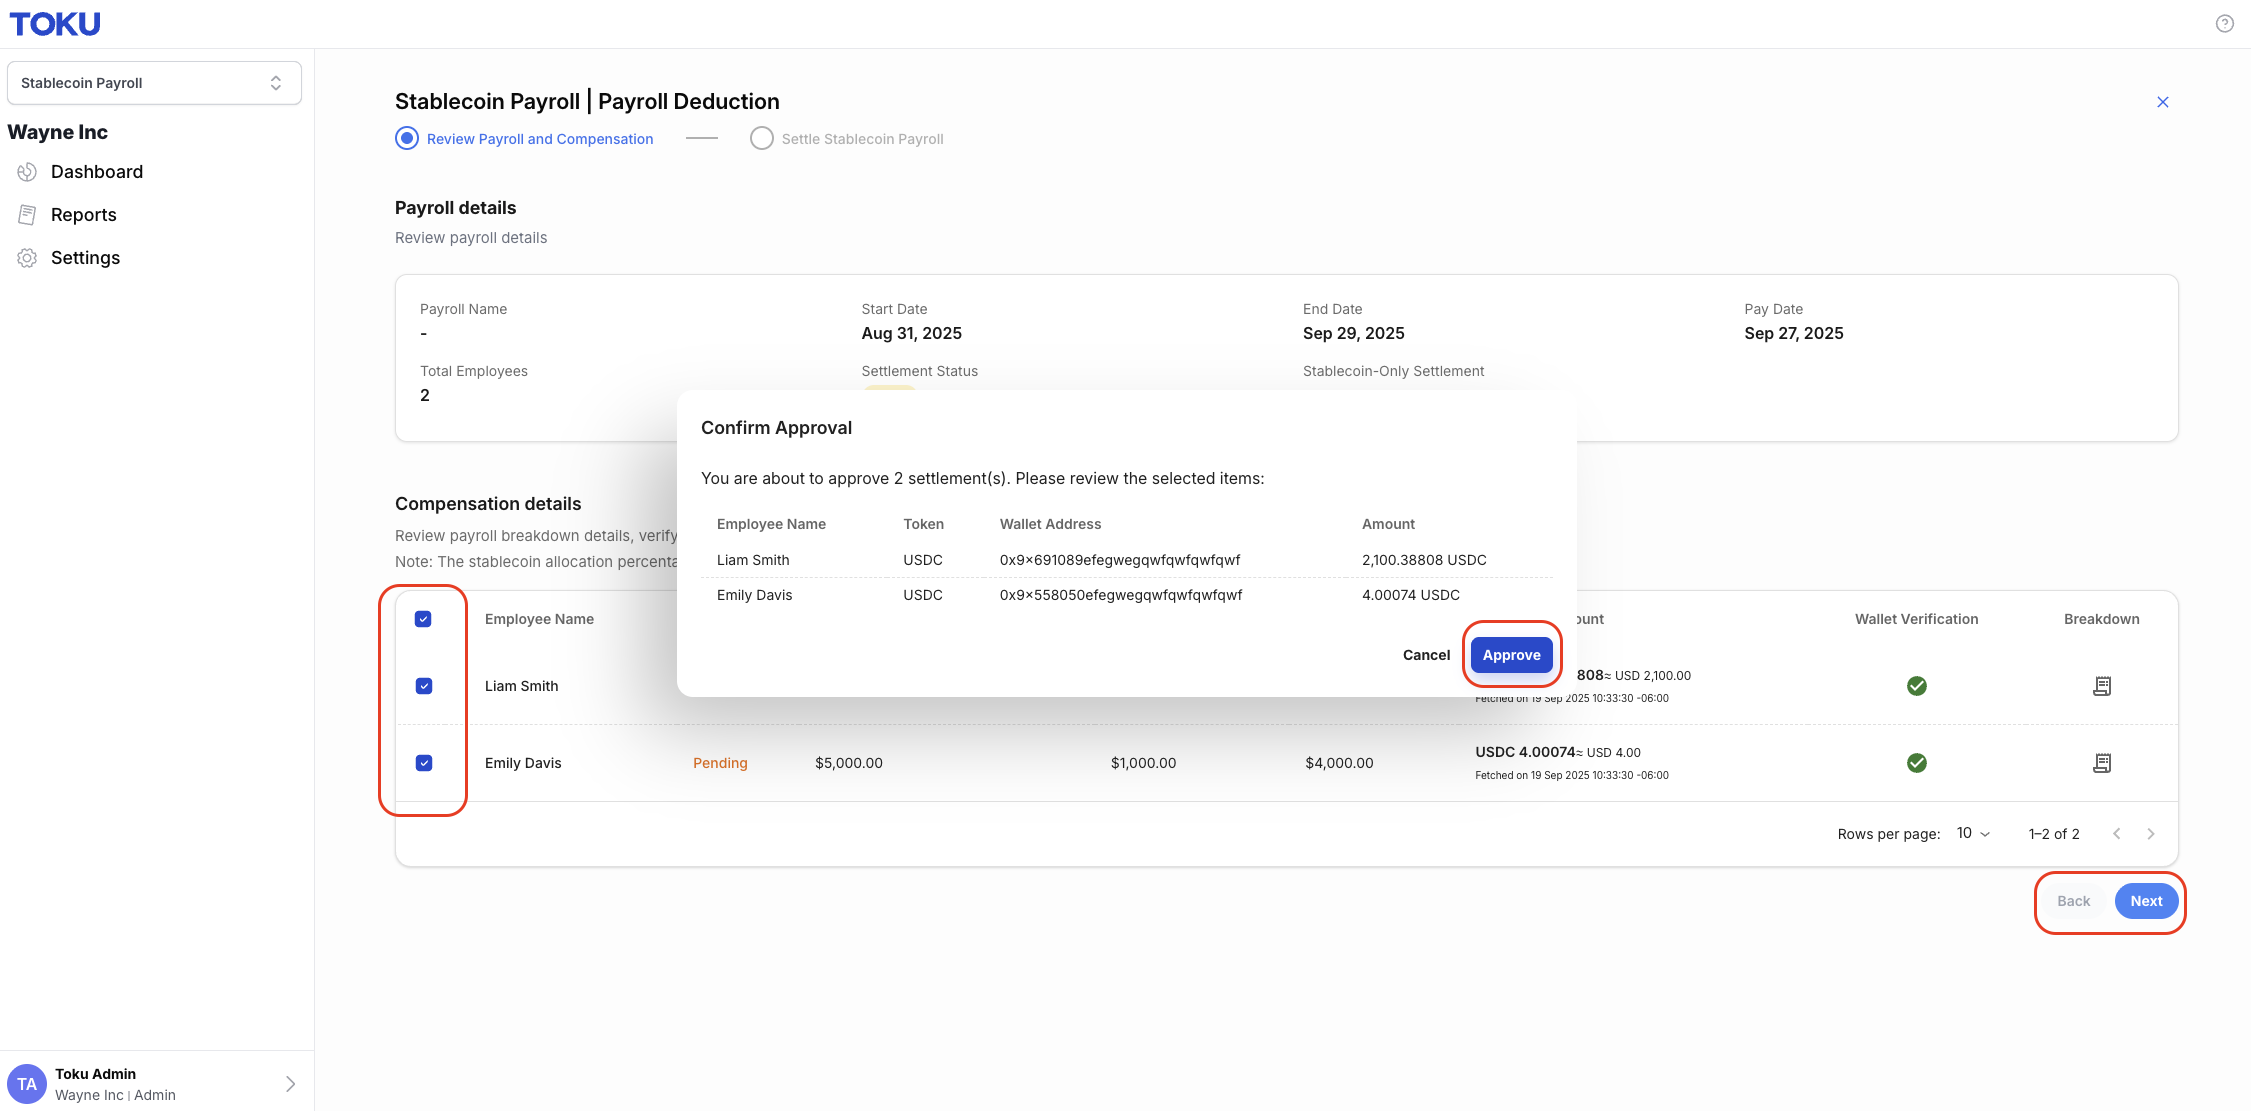
Task: Click the Toku Admin profile name
Action: click(x=95, y=1074)
